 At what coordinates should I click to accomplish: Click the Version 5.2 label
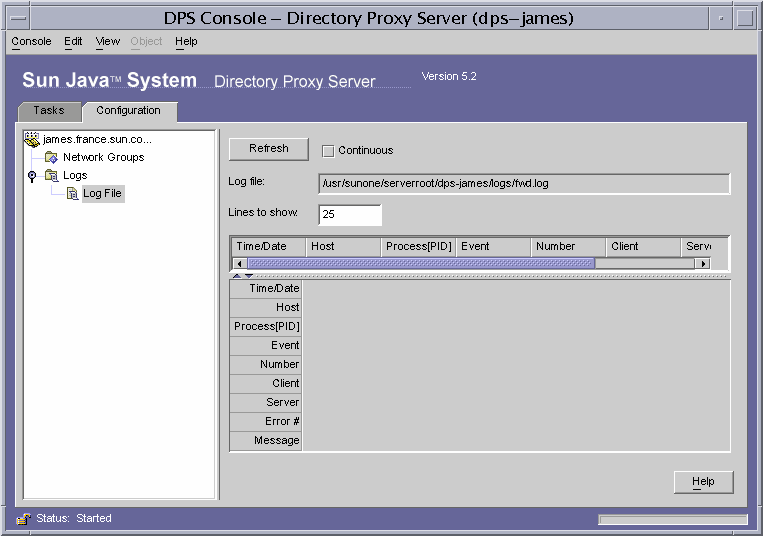(449, 76)
